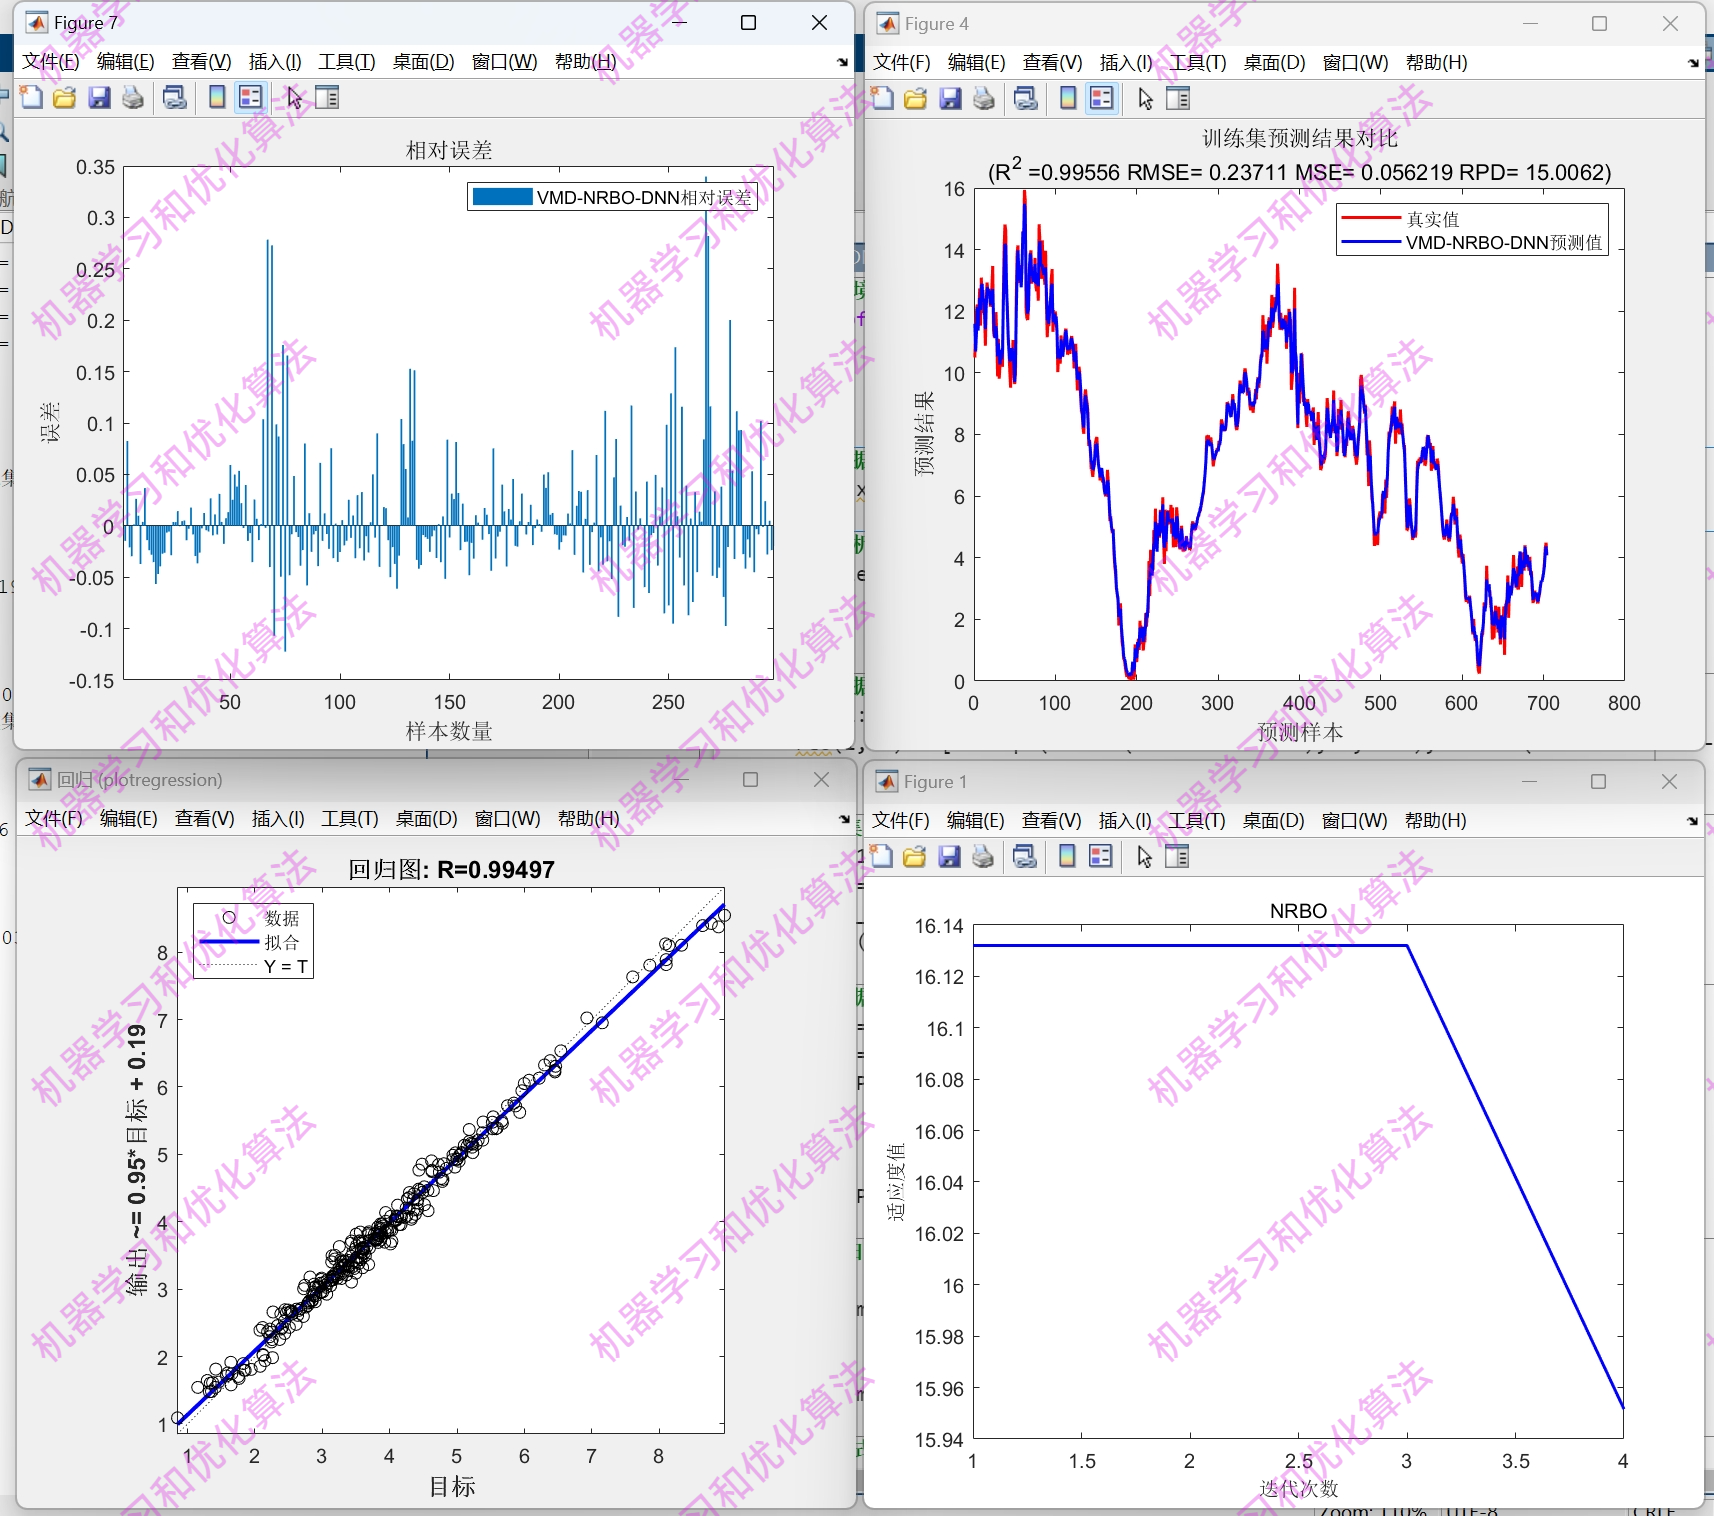Open 窗口(W) menu in Figure 4
Viewport: 1714px width, 1516px height.
(x=1356, y=63)
